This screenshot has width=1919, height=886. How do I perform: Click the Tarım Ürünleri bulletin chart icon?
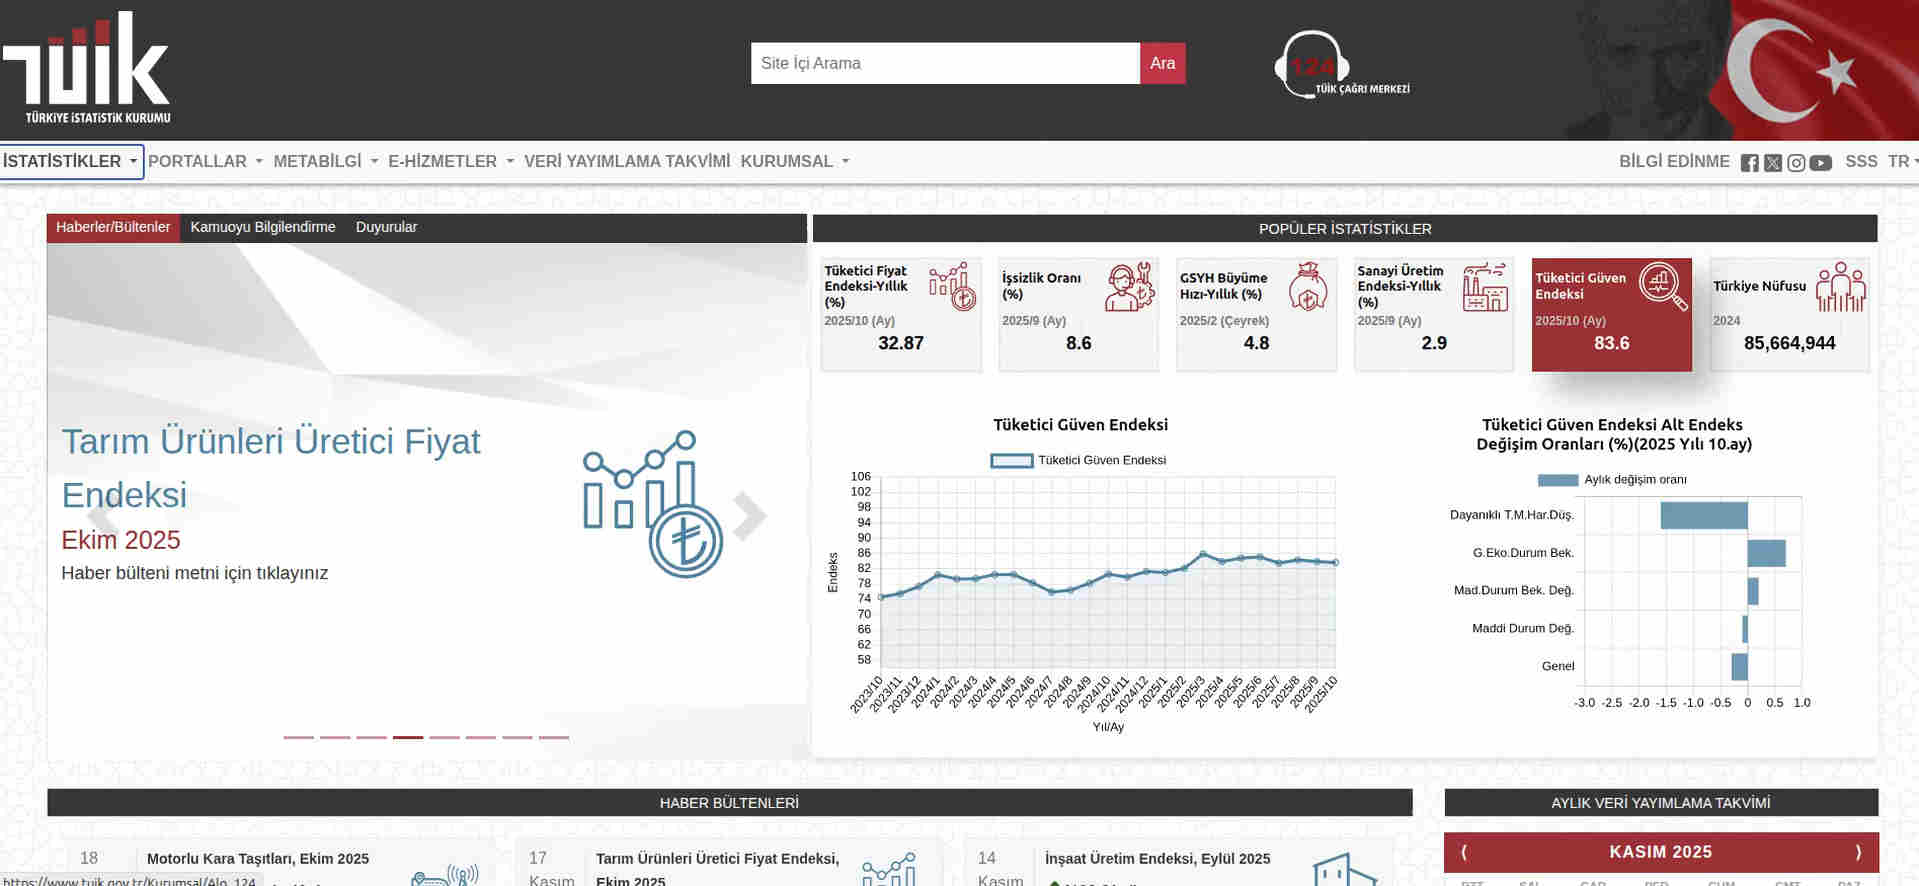tap(889, 871)
